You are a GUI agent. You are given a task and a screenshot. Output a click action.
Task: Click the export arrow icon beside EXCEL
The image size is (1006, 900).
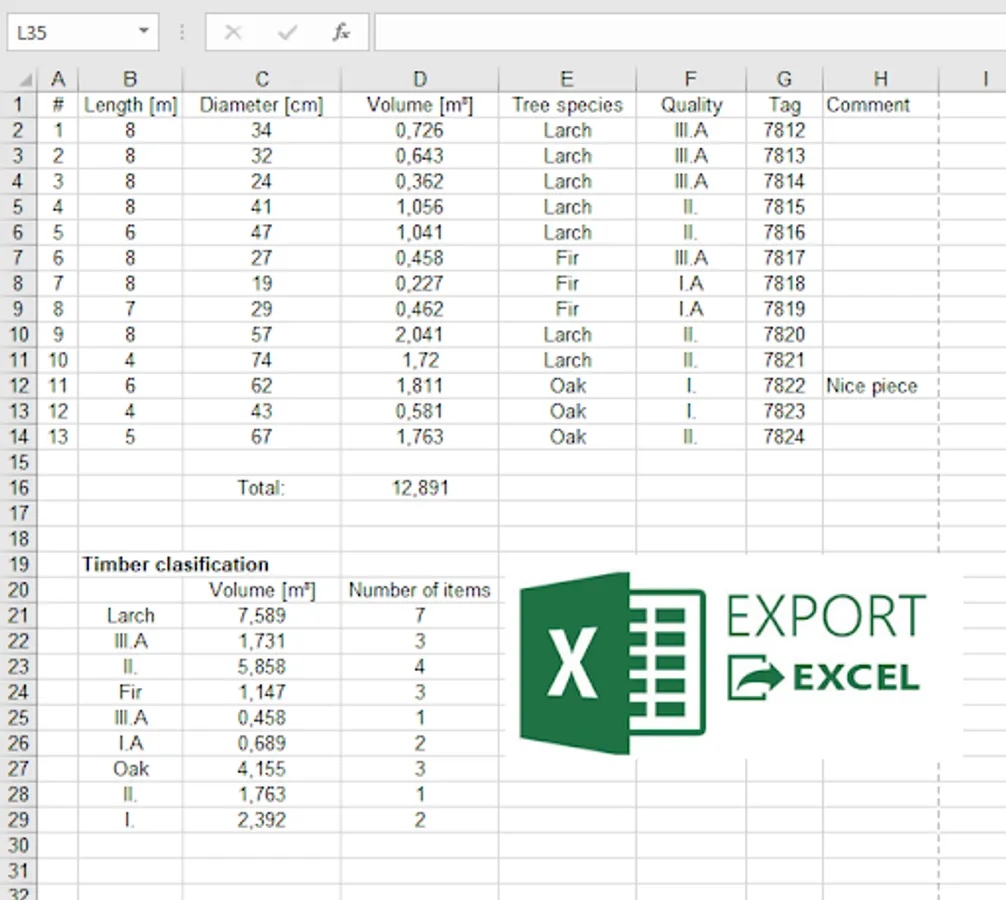point(756,677)
